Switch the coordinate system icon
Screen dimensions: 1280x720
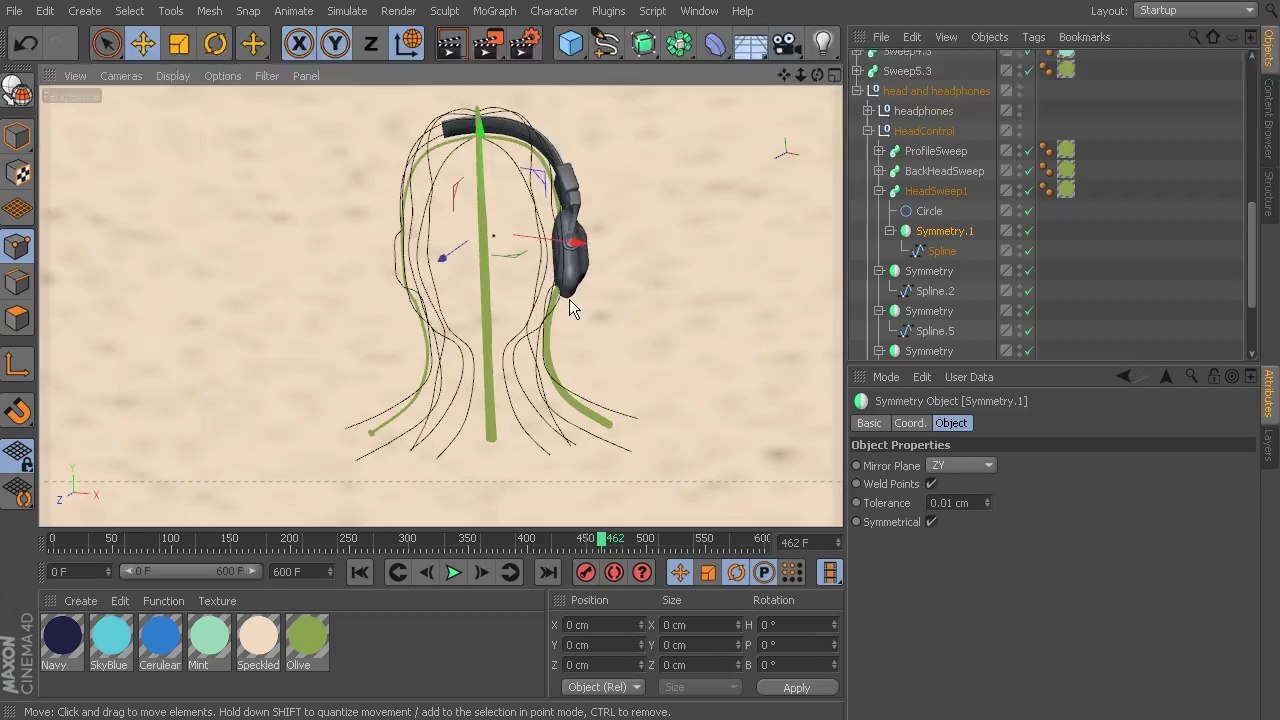pos(408,44)
